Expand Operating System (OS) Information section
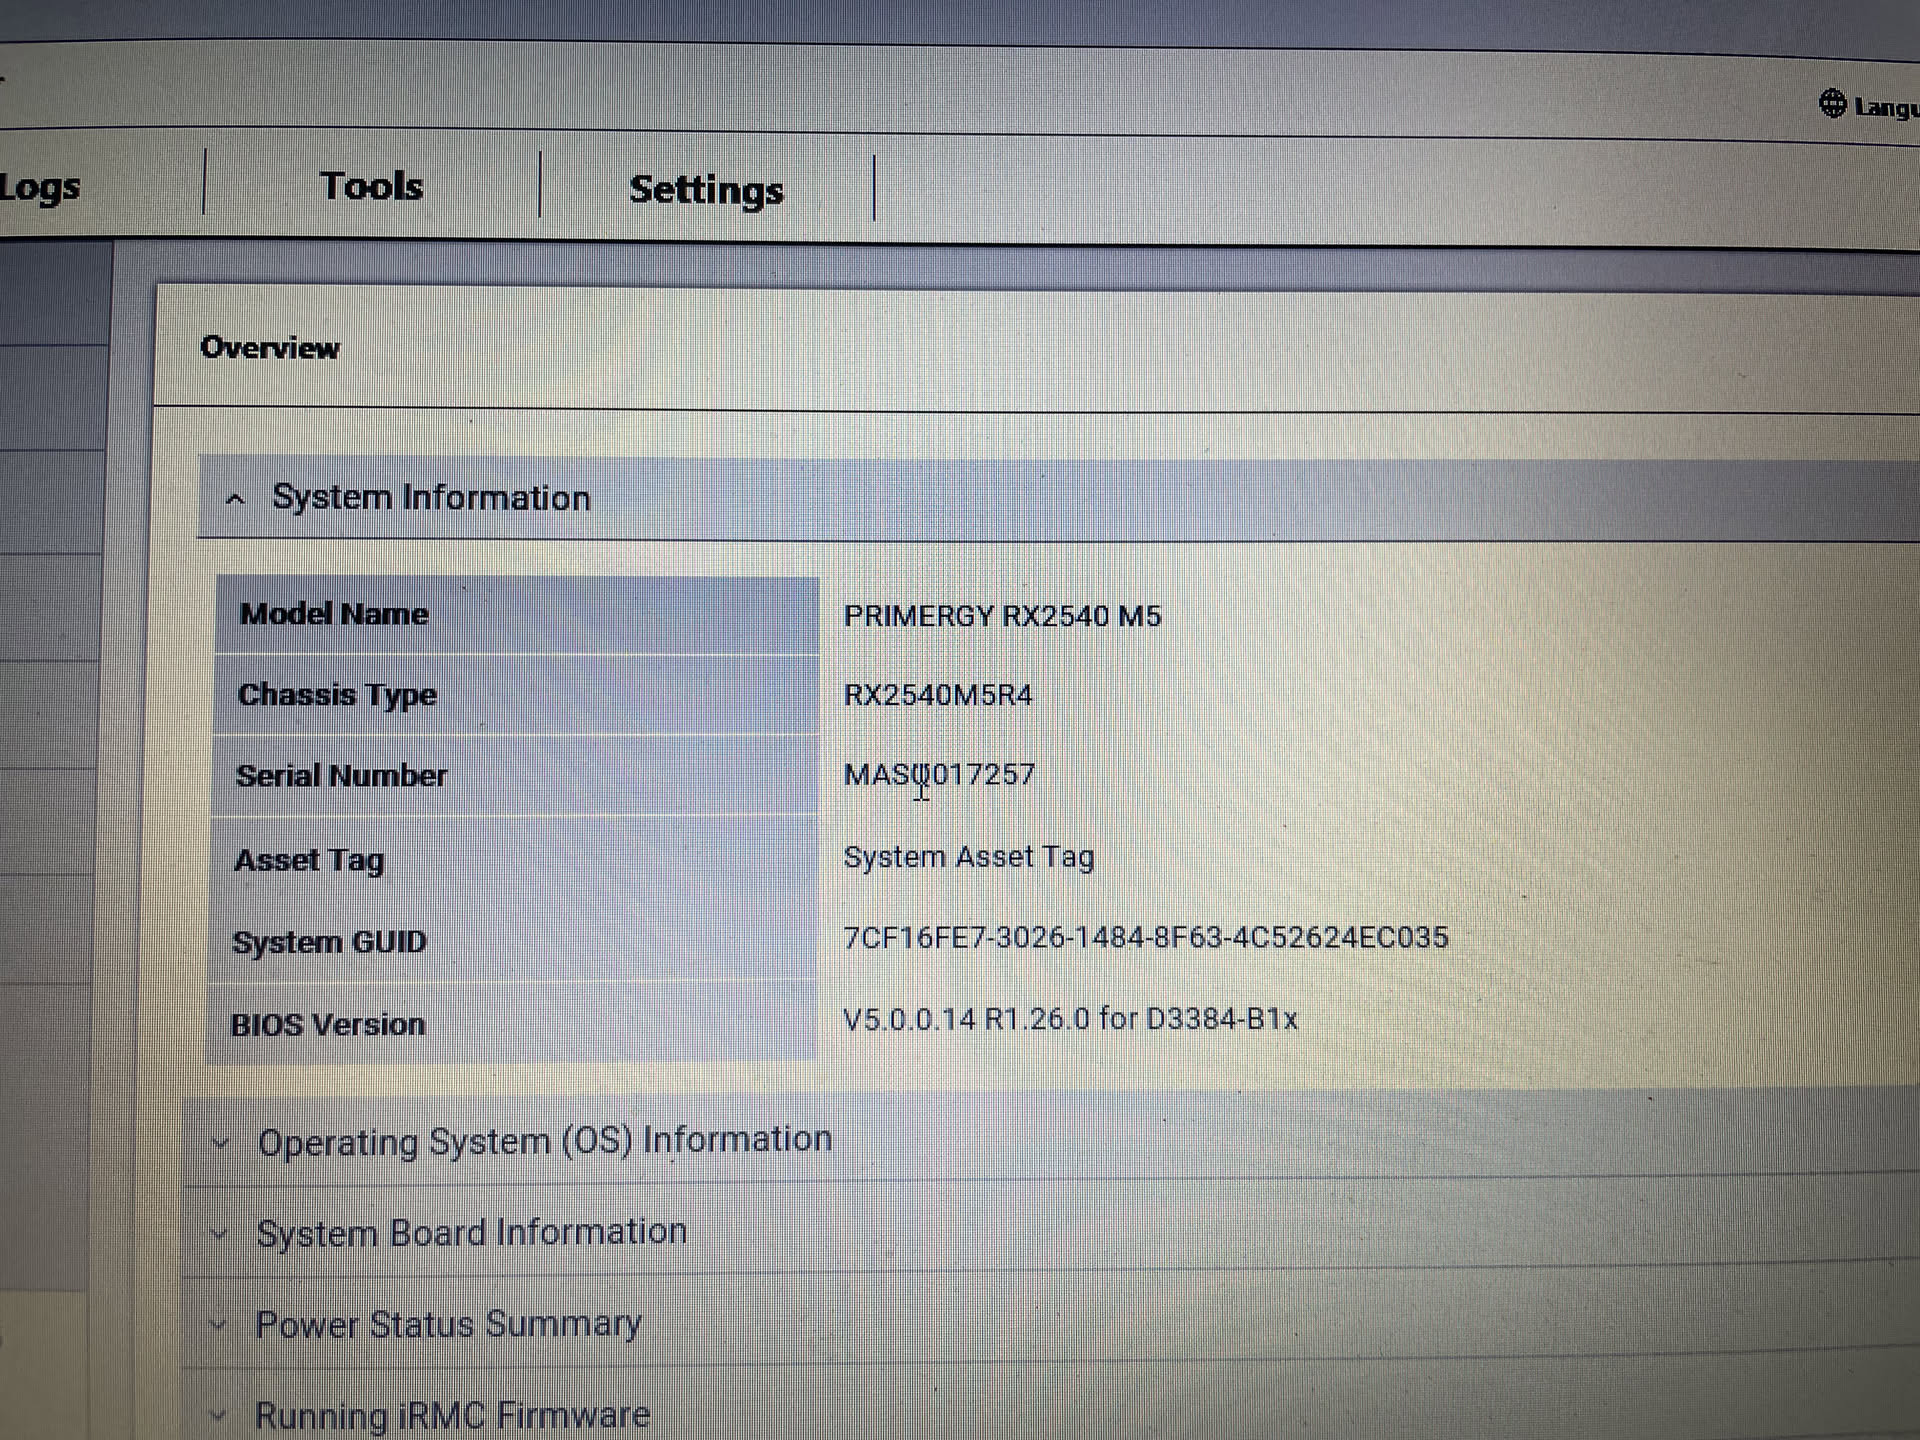This screenshot has width=1920, height=1440. [544, 1141]
